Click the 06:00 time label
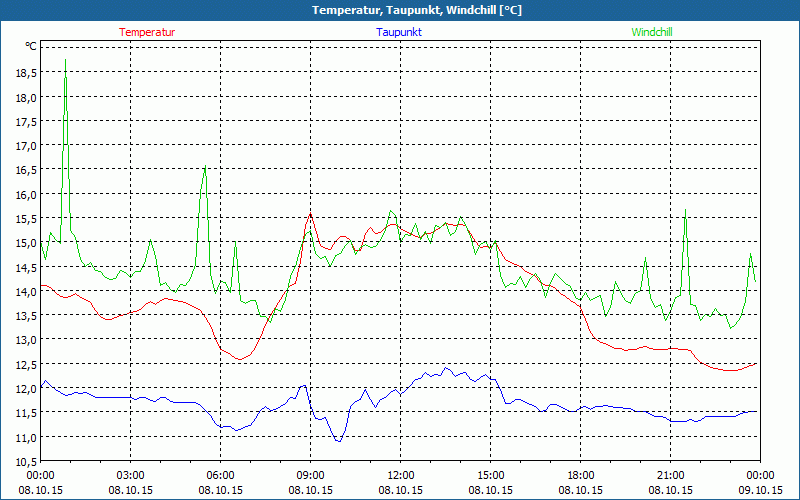This screenshot has width=800, height=500. [x=220, y=476]
